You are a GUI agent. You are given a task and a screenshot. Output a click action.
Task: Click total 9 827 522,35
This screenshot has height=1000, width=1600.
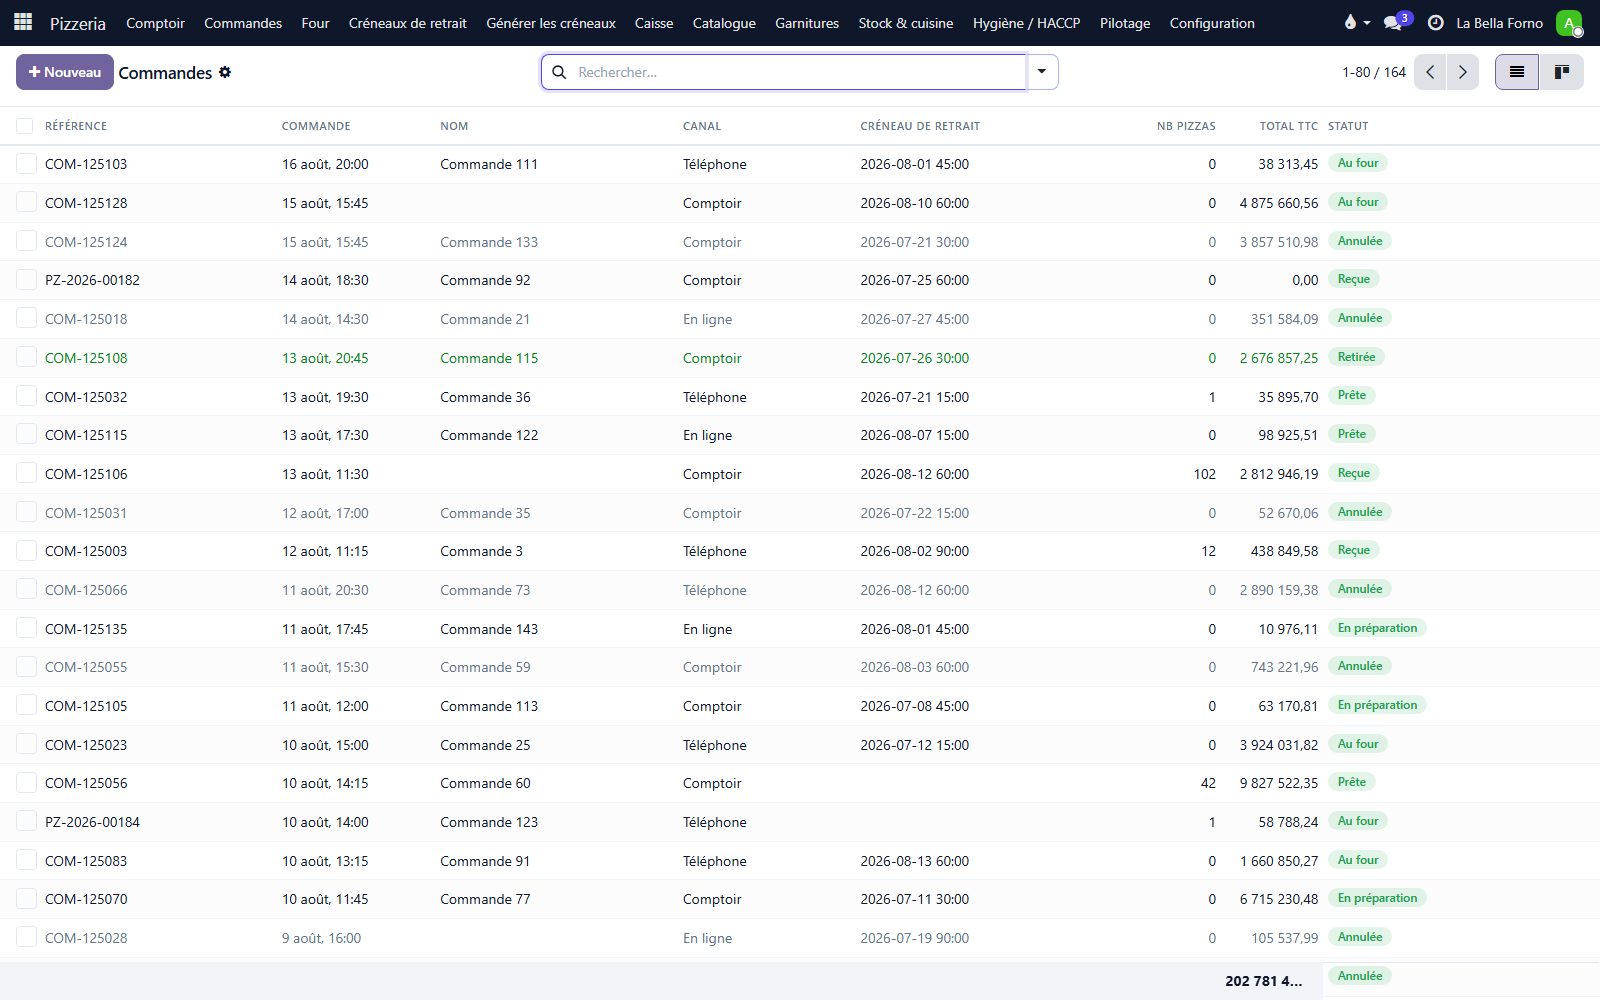1279,783
